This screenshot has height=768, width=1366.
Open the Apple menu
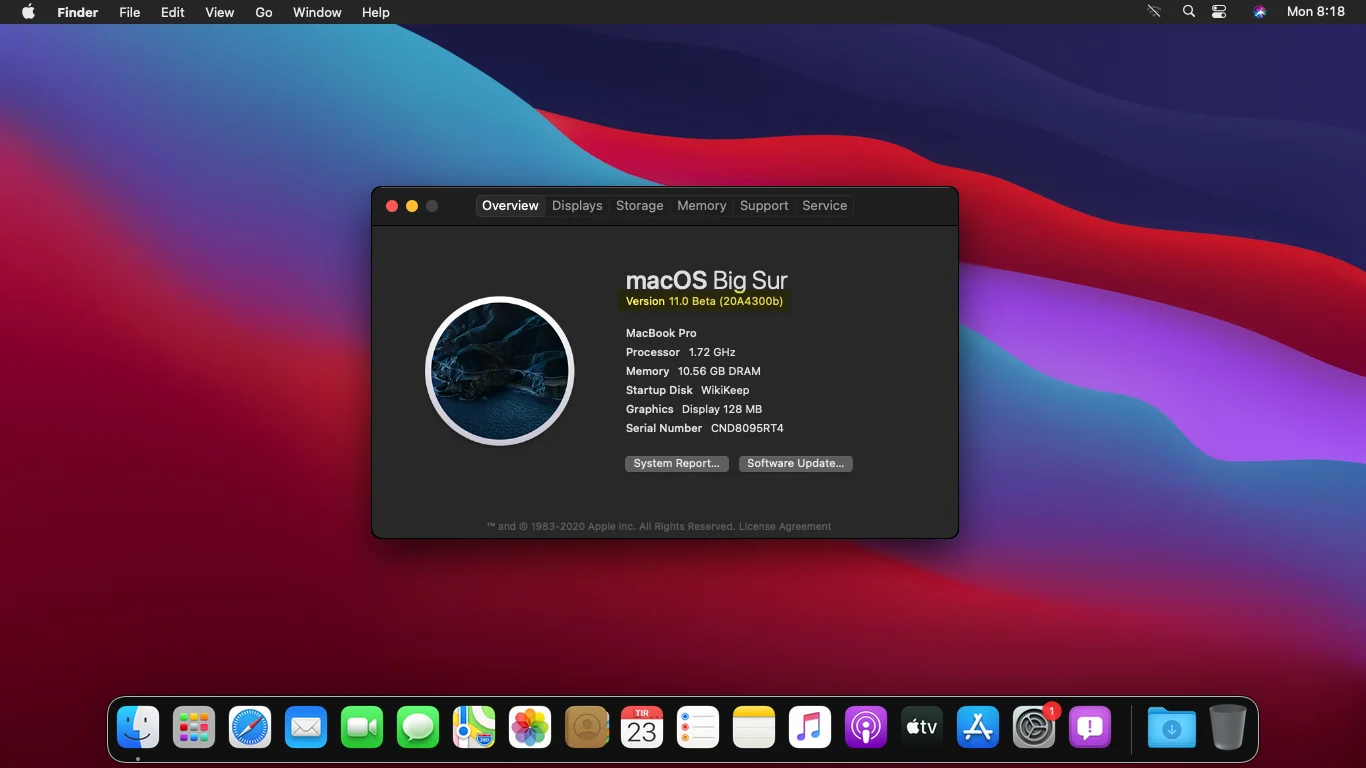click(28, 12)
